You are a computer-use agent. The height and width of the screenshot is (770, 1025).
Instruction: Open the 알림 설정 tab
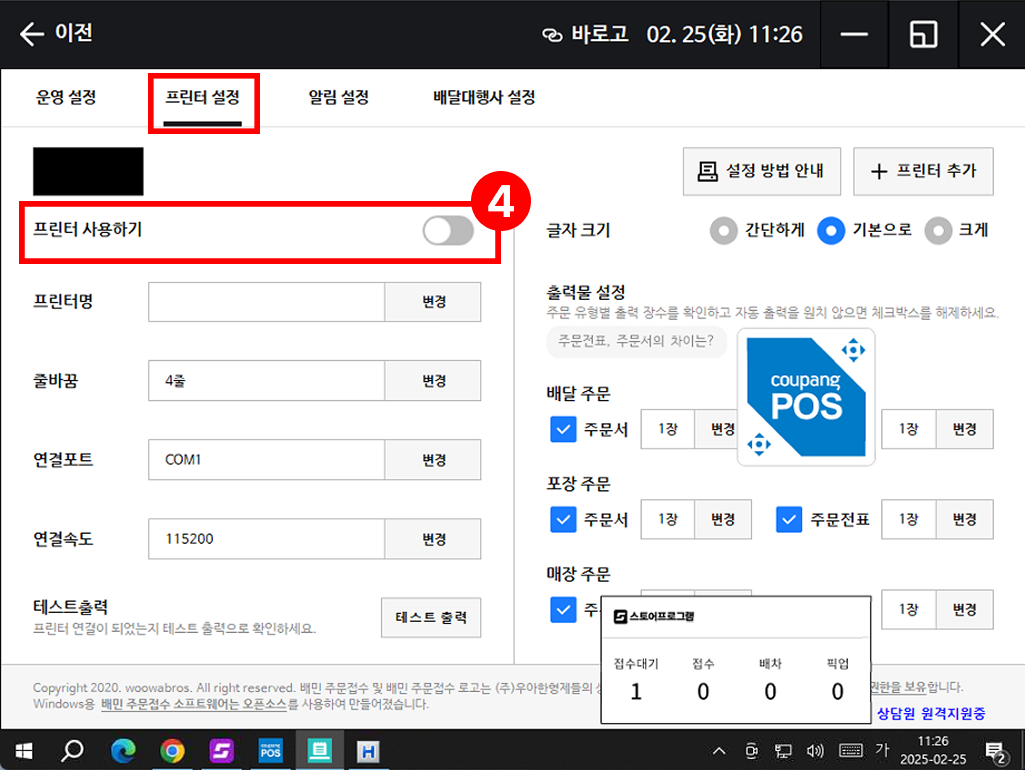[339, 98]
